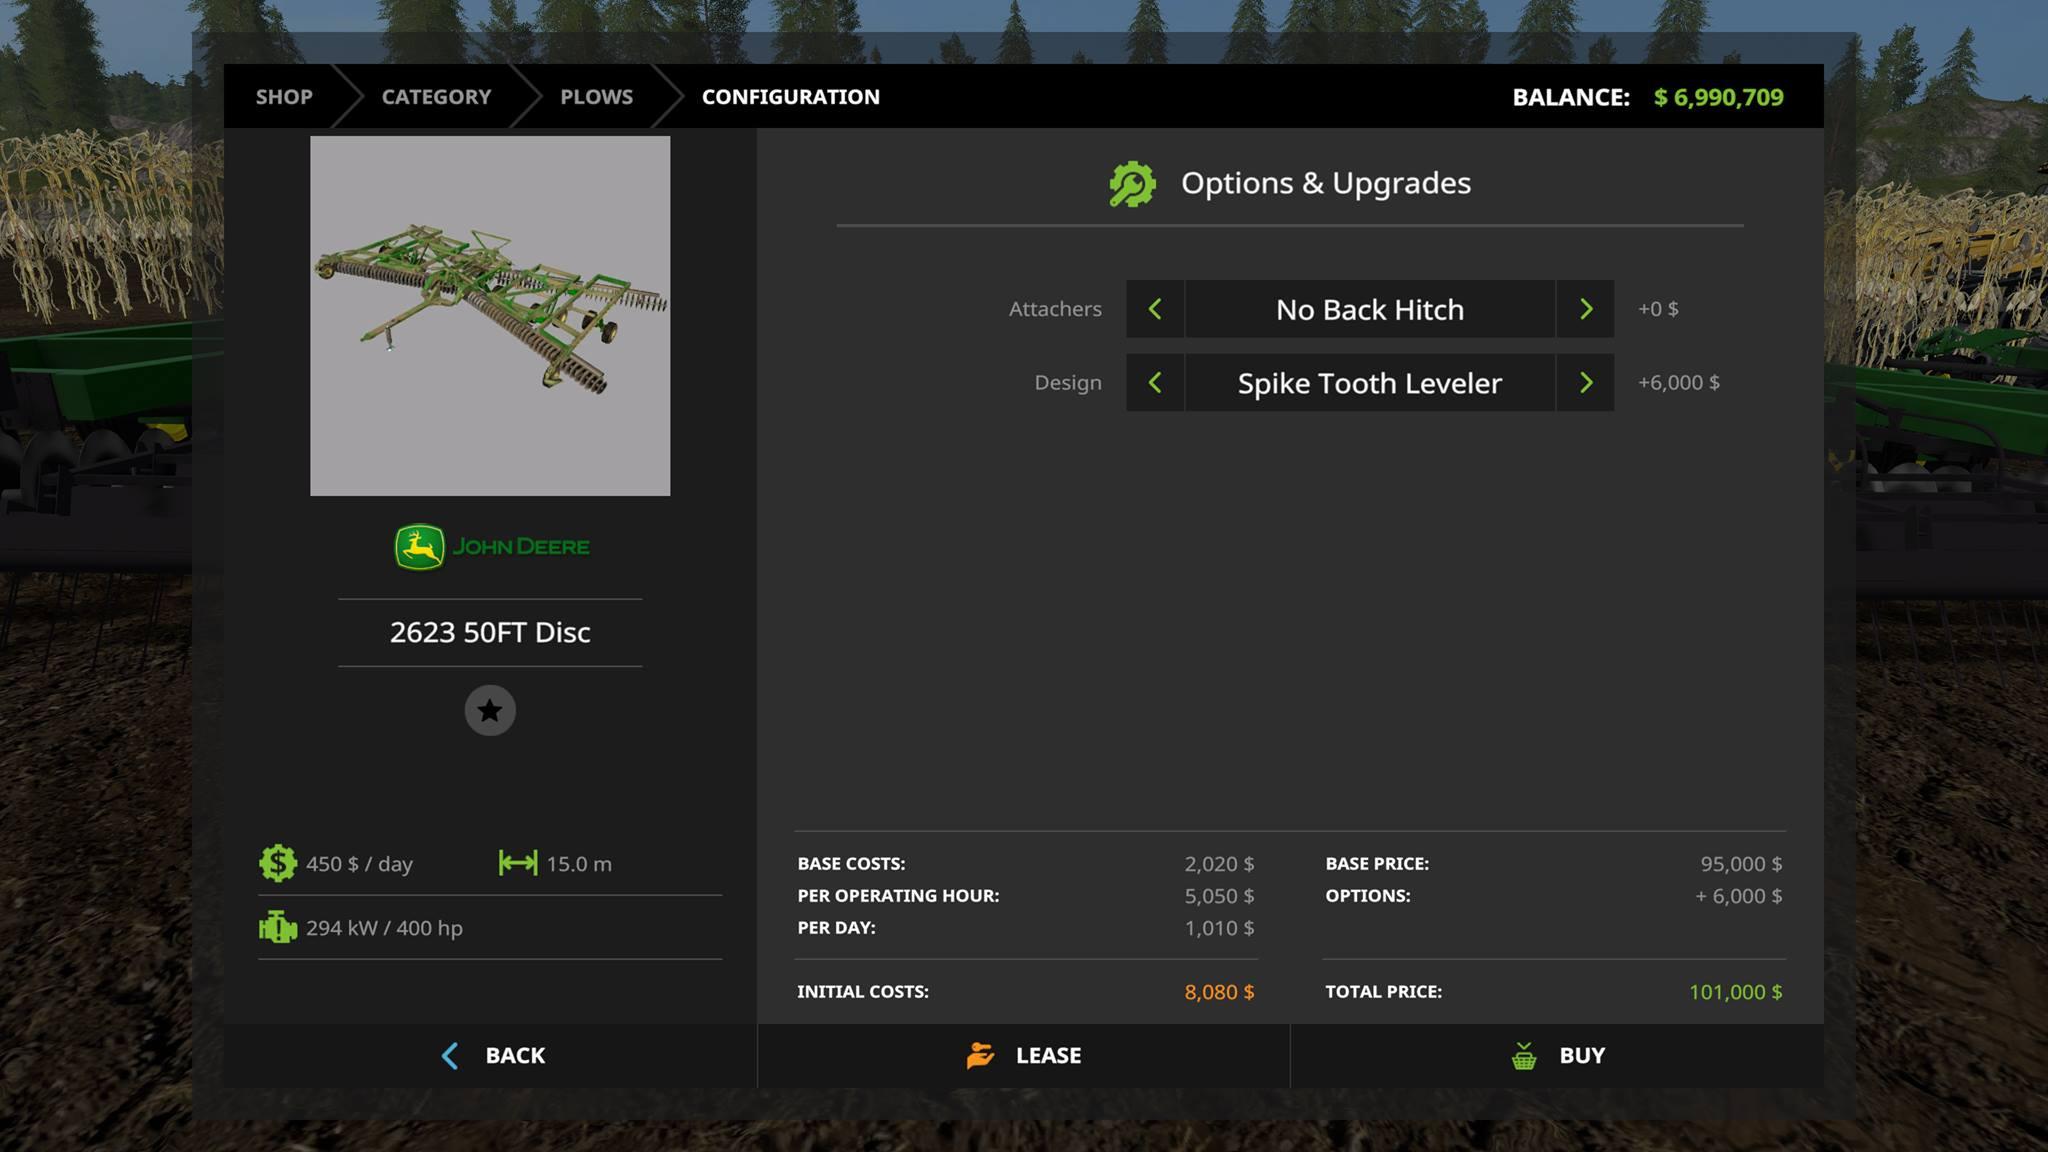Select previous Attachers option with left arrow
The height and width of the screenshot is (1152, 2048).
1155,309
